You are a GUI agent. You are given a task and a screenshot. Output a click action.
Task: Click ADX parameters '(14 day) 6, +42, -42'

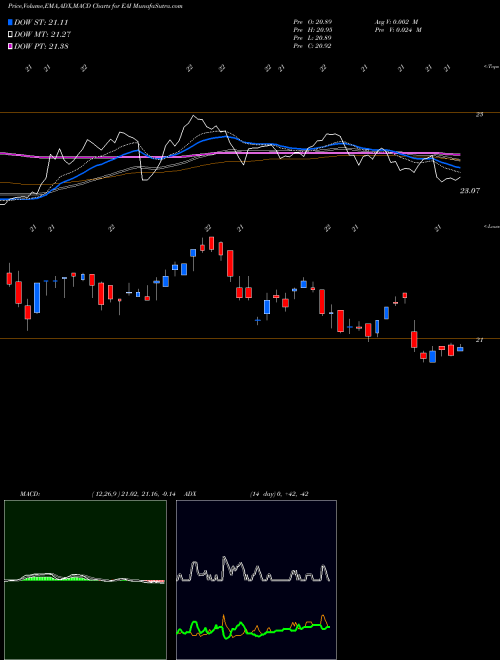[x=277, y=494]
